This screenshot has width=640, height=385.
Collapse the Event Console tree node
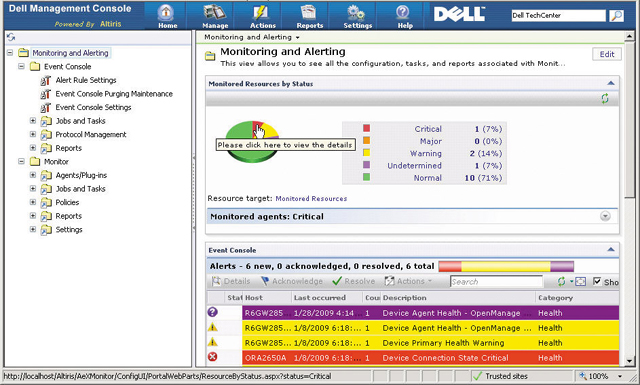(x=21, y=66)
